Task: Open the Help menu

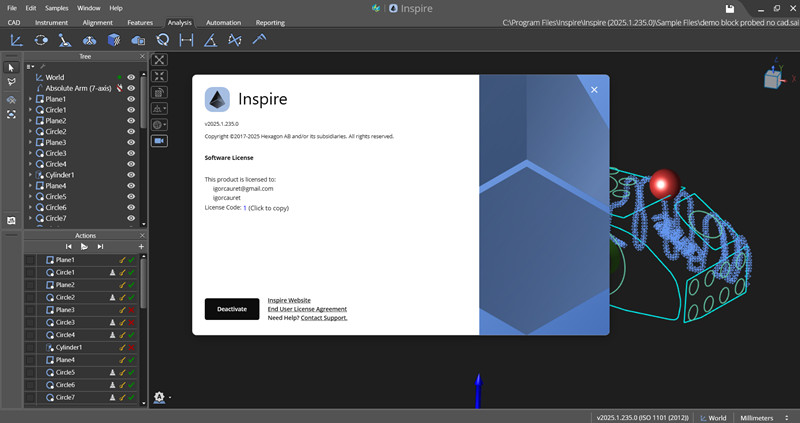Action: pos(116,8)
